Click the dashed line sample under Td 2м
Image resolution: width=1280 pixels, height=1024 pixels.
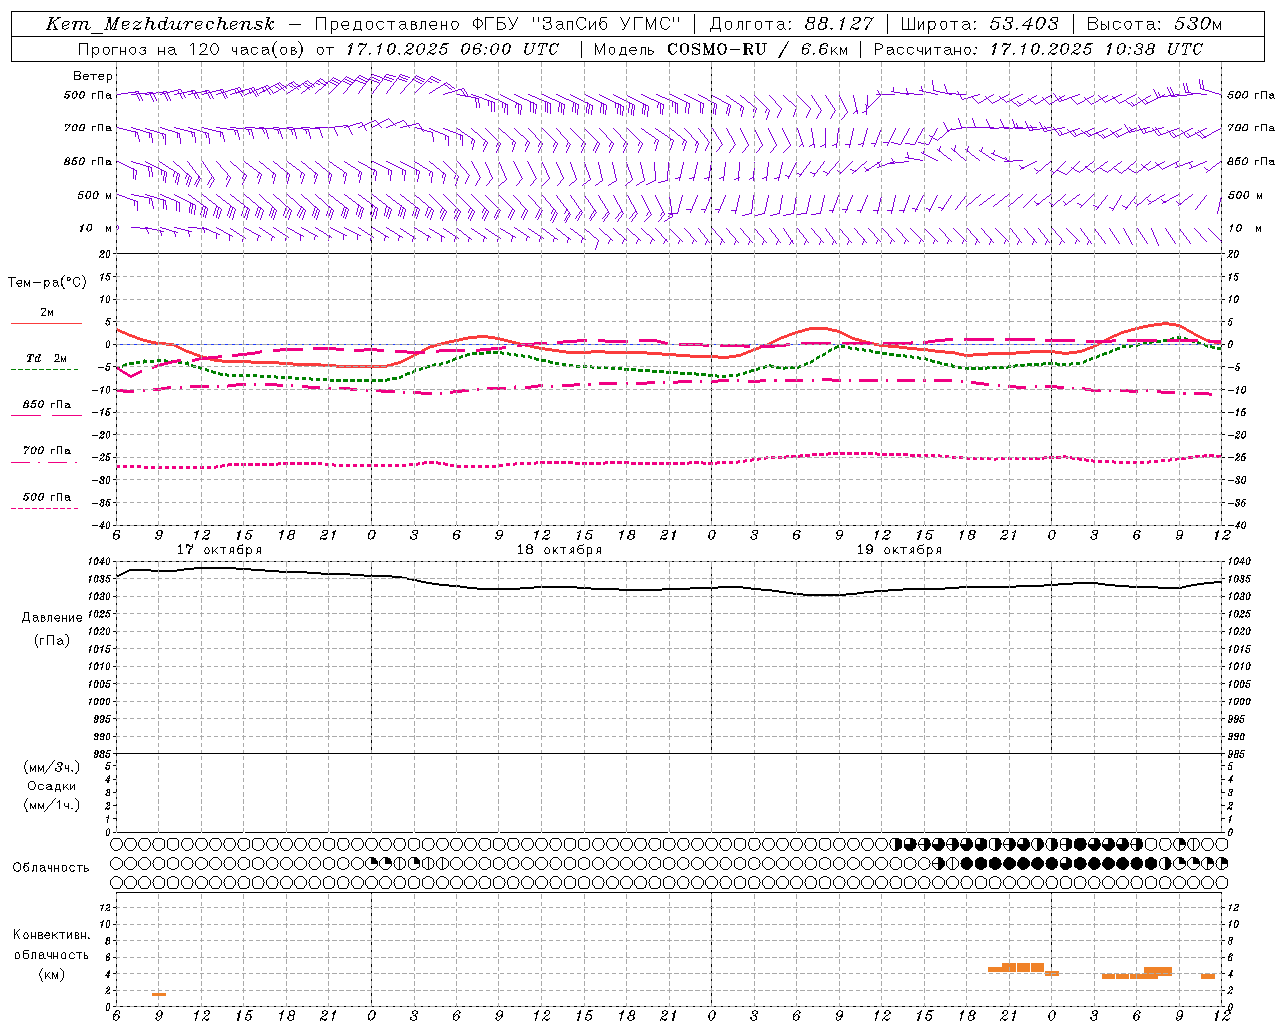tap(46, 369)
